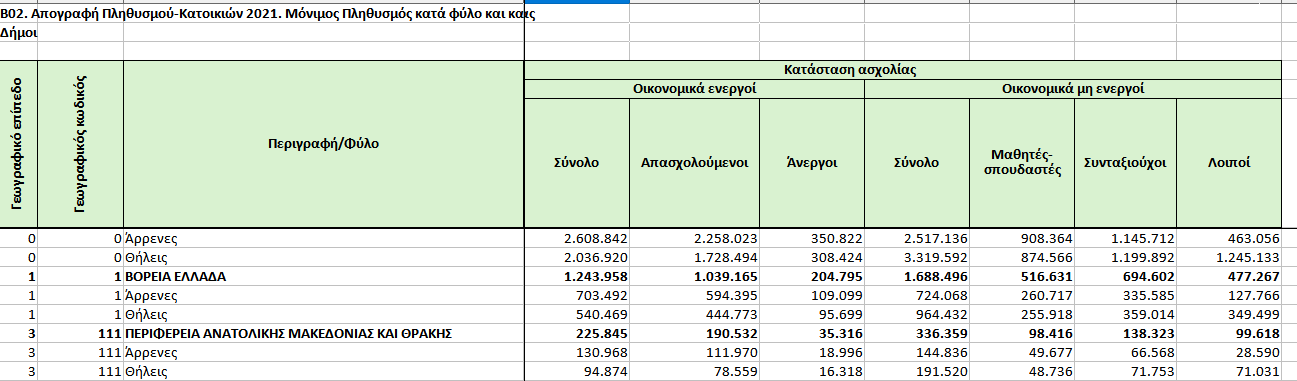
Task: Select the bold value 1.688.496
Action: [x=917, y=277]
